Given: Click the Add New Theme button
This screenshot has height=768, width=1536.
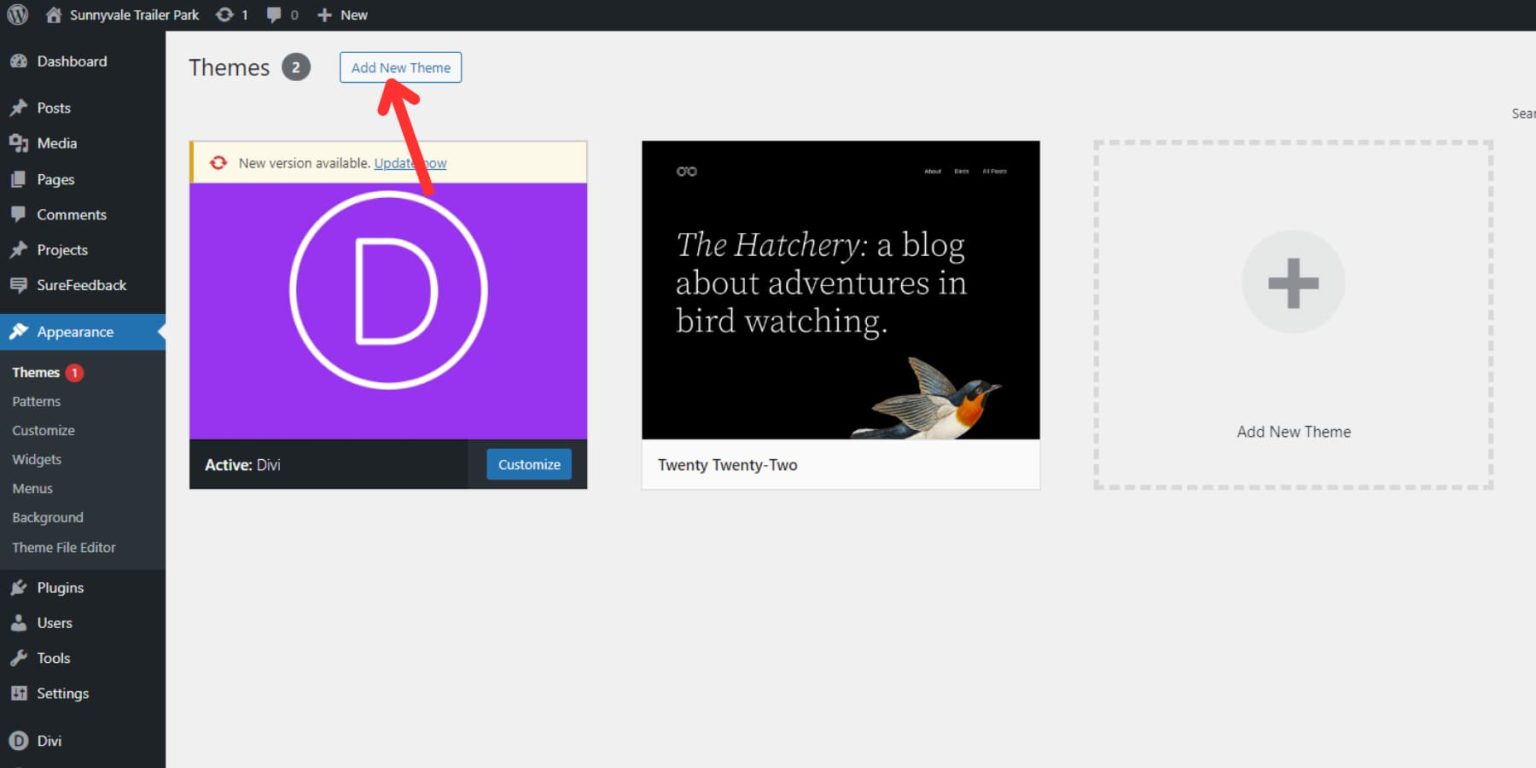Looking at the screenshot, I should coord(400,67).
